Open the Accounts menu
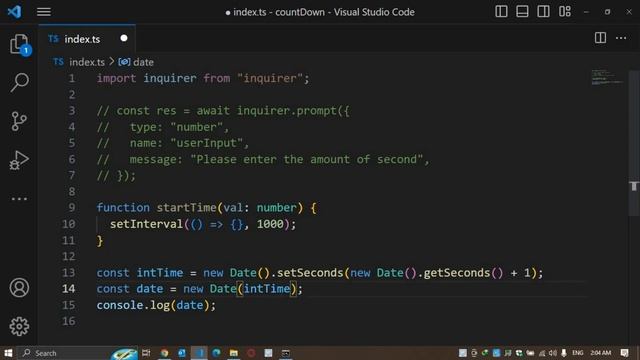Screen dimensions: 640x360 19,288
